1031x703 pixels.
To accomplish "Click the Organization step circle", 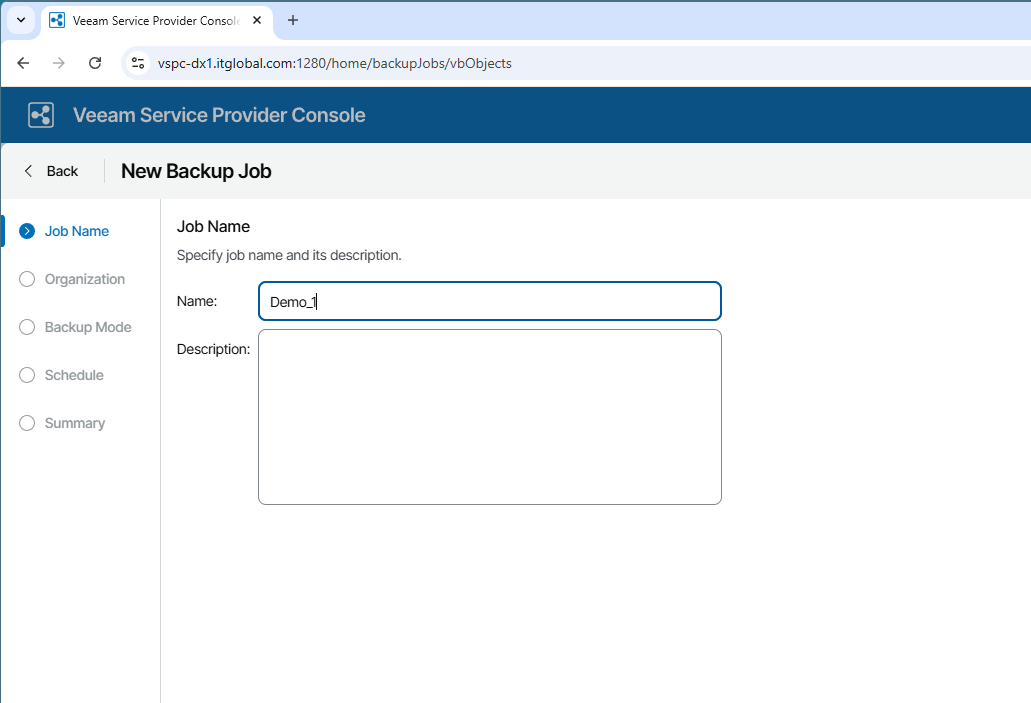I will pyautogui.click(x=27, y=279).
